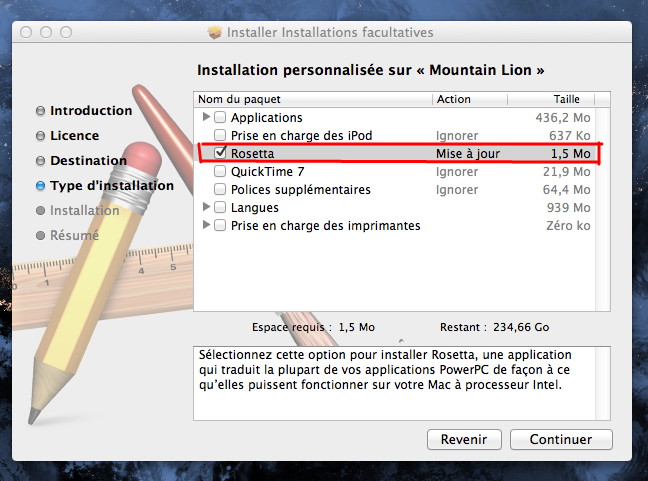Enable Prise en charge des iPod checkbox
This screenshot has width=648, height=481.
[220, 135]
